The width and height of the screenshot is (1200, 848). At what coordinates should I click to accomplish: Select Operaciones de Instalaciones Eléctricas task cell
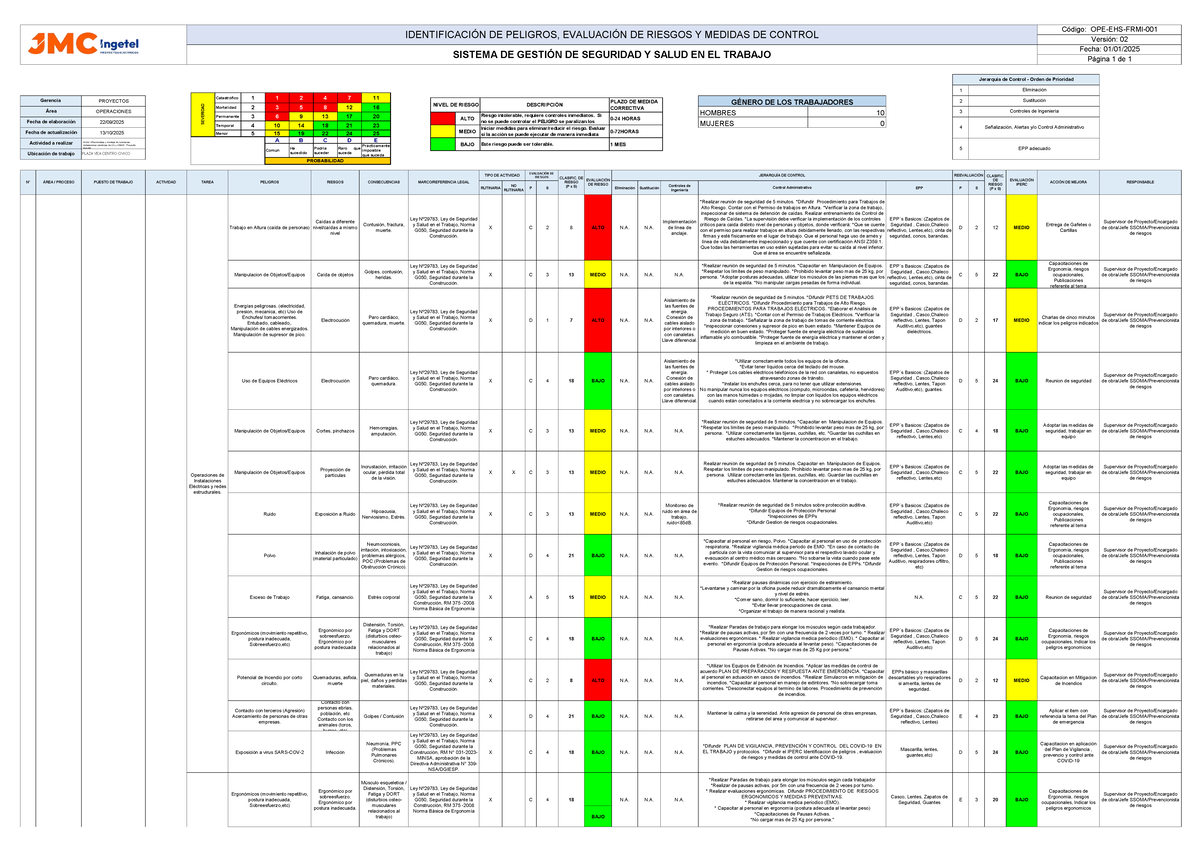207,485
